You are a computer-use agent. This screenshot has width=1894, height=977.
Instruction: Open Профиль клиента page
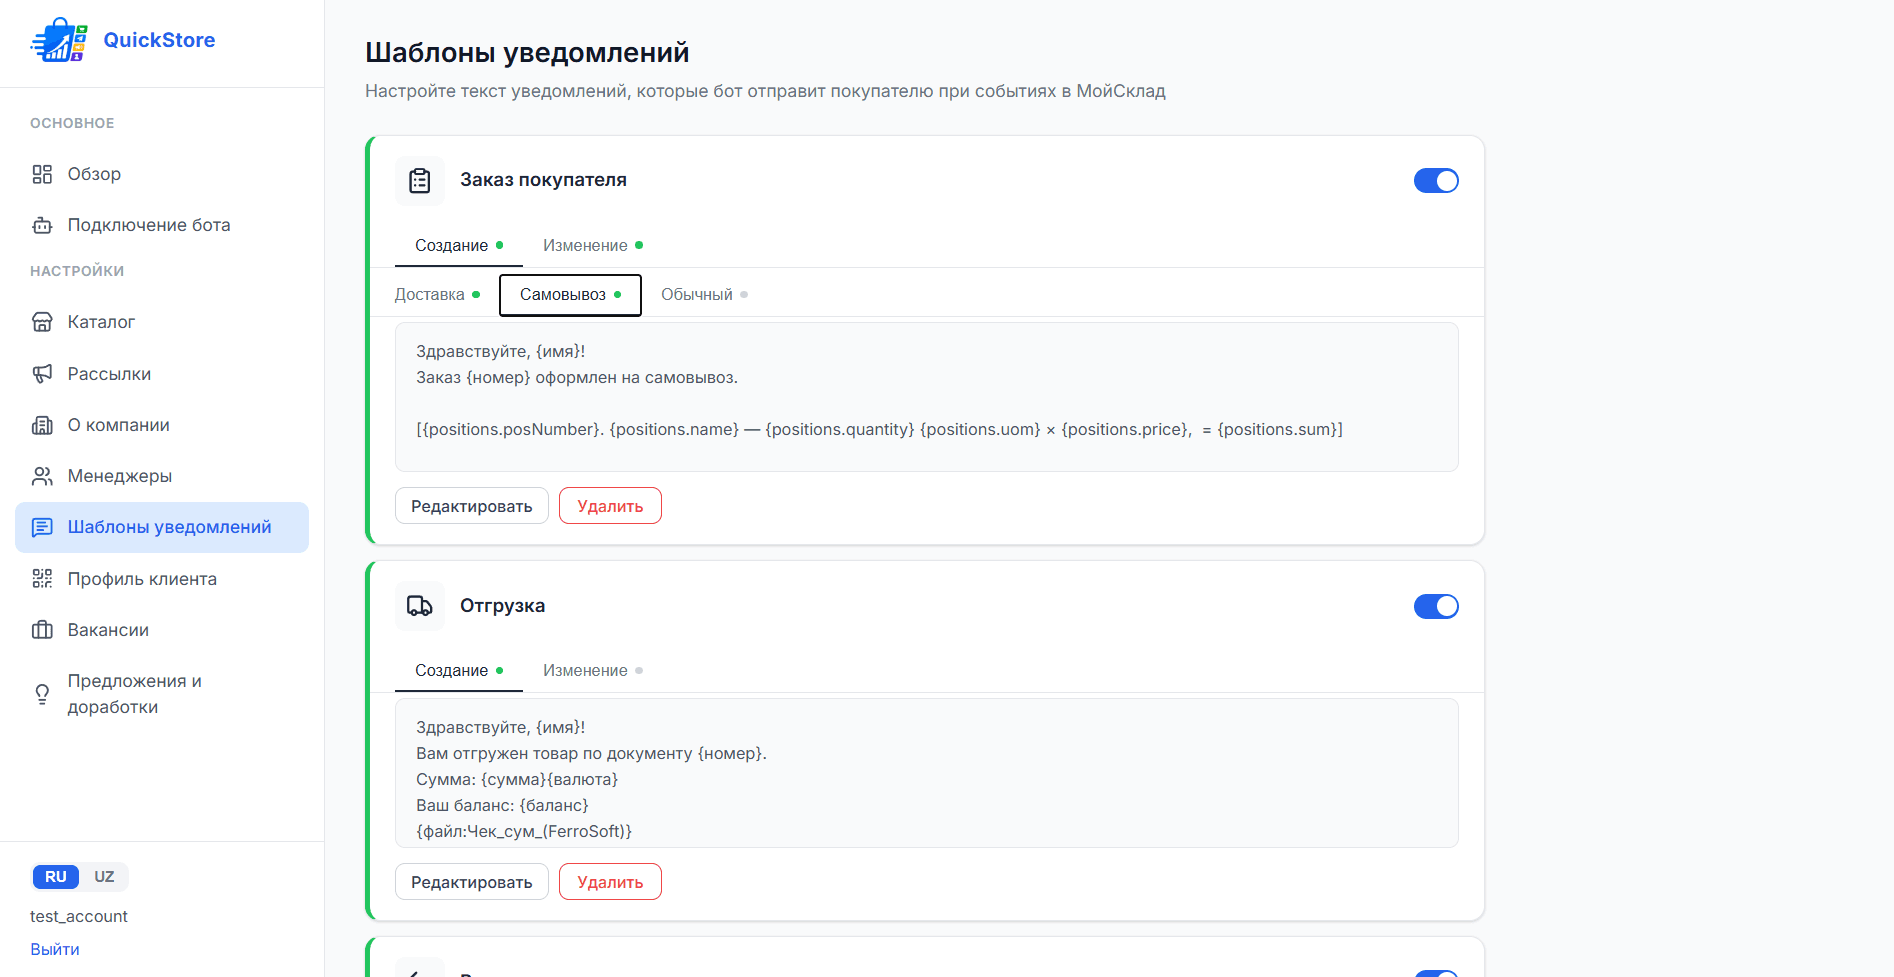tap(162, 579)
